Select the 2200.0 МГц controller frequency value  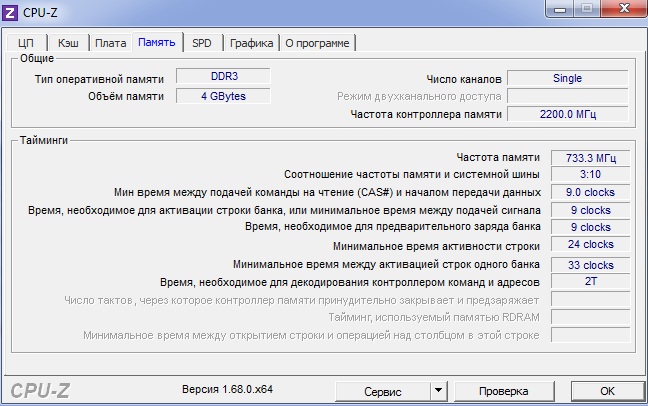[x=568, y=114]
